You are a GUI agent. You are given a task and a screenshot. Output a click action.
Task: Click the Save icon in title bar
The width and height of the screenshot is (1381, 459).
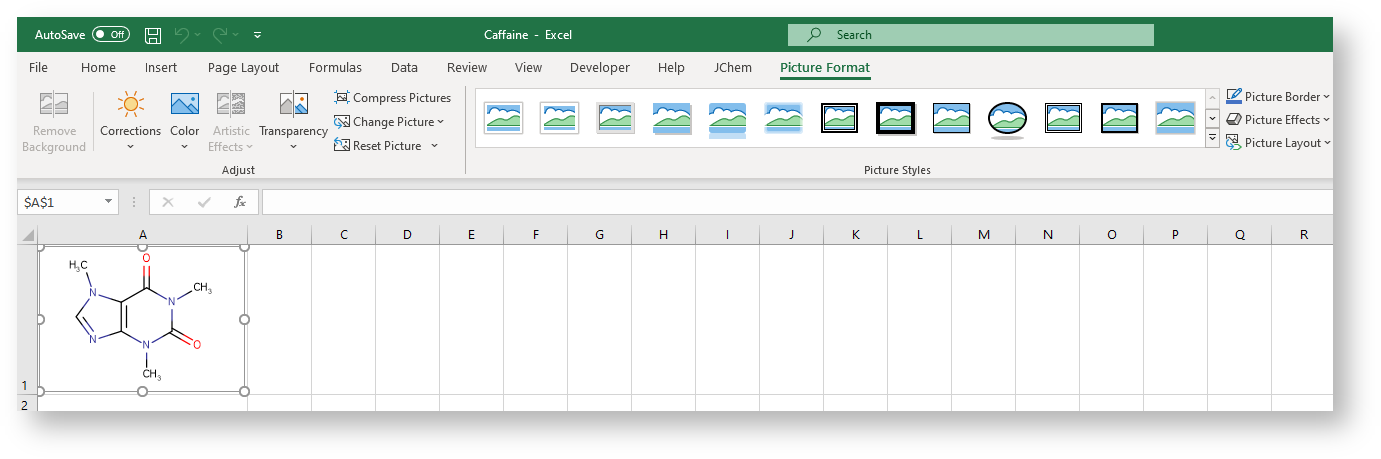tap(153, 35)
